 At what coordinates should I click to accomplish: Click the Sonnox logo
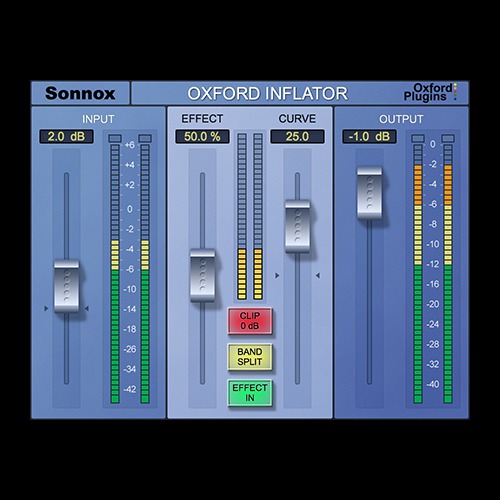(80, 93)
